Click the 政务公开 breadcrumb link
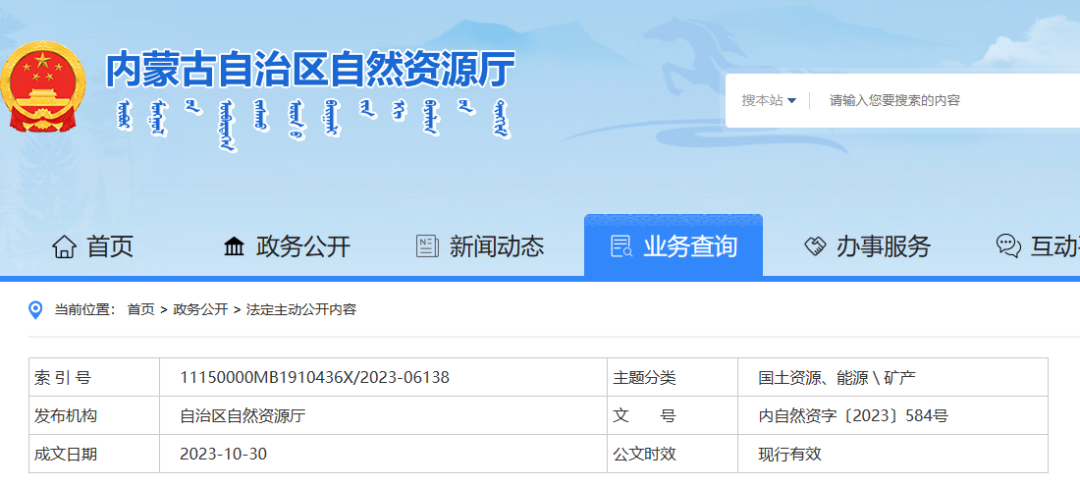 [x=200, y=310]
